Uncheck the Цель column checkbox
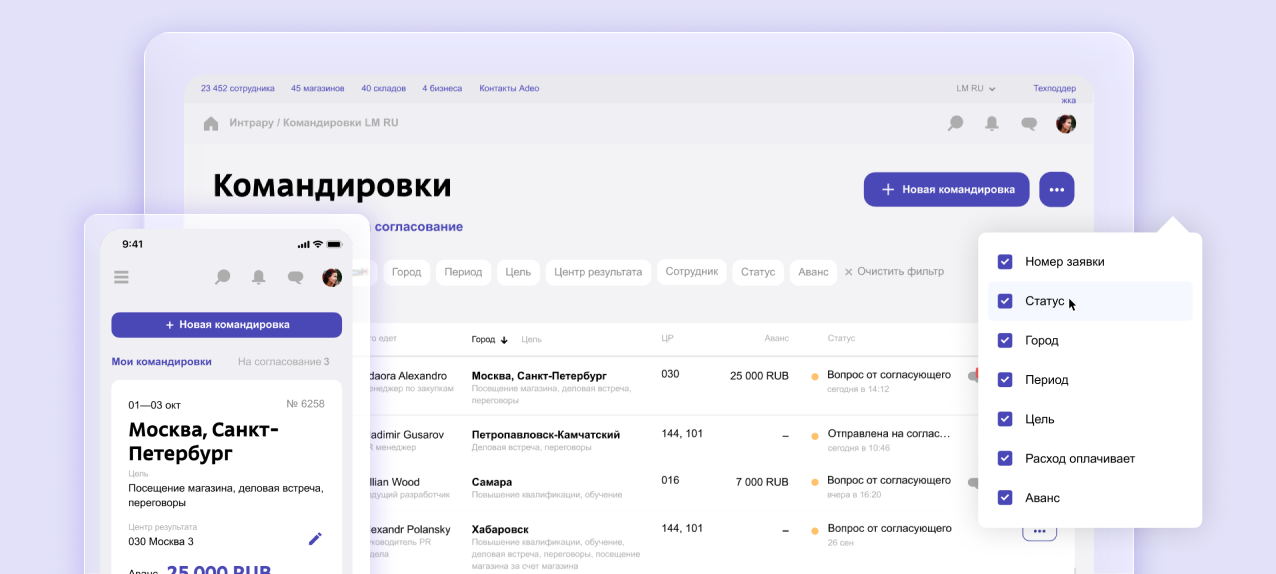 pyautogui.click(x=1005, y=419)
